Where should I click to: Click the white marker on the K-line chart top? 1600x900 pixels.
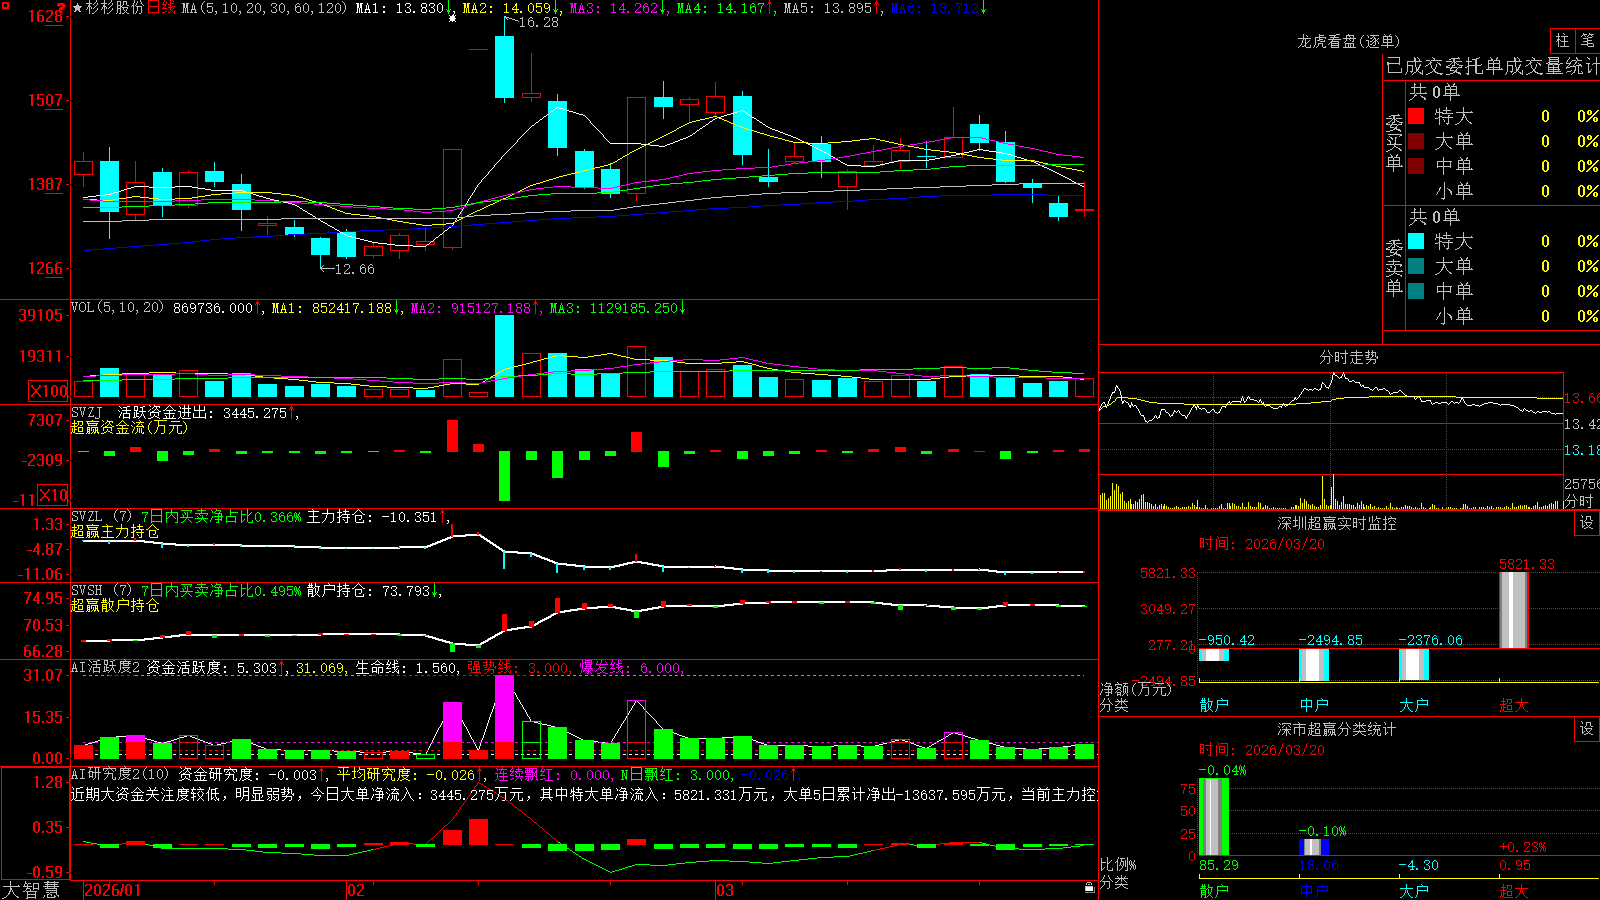click(x=452, y=18)
